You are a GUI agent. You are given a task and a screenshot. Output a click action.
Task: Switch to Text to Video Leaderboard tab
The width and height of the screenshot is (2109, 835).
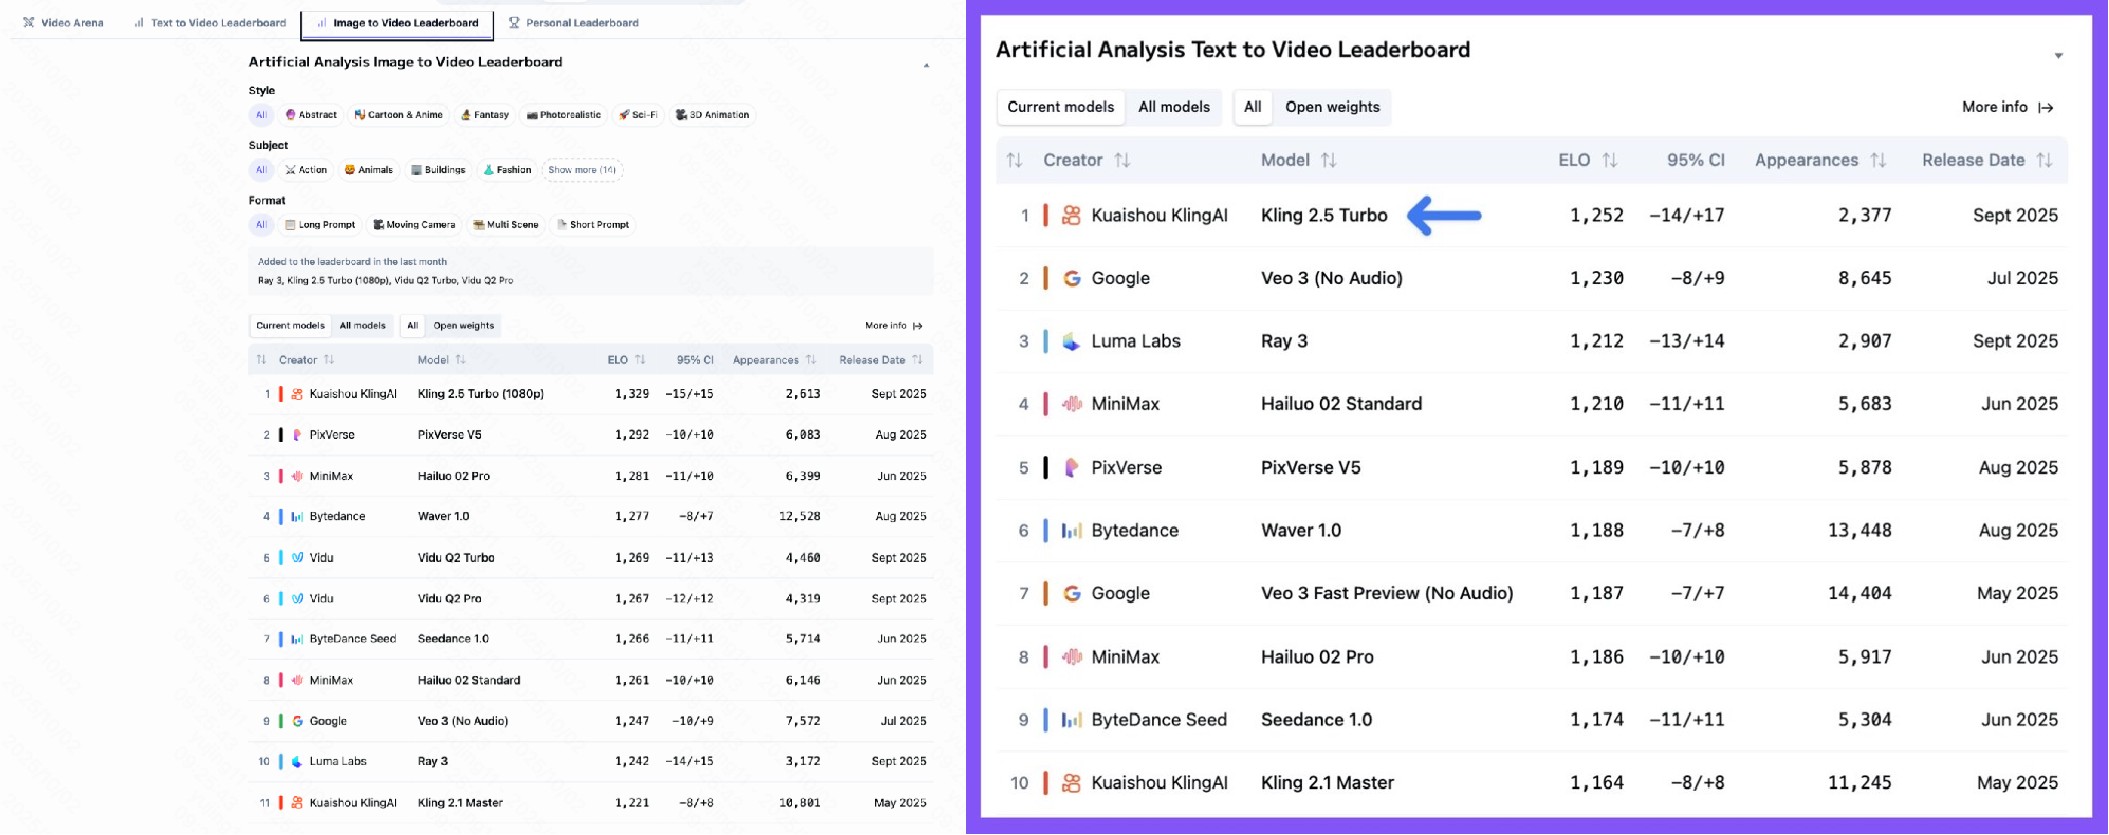(210, 22)
